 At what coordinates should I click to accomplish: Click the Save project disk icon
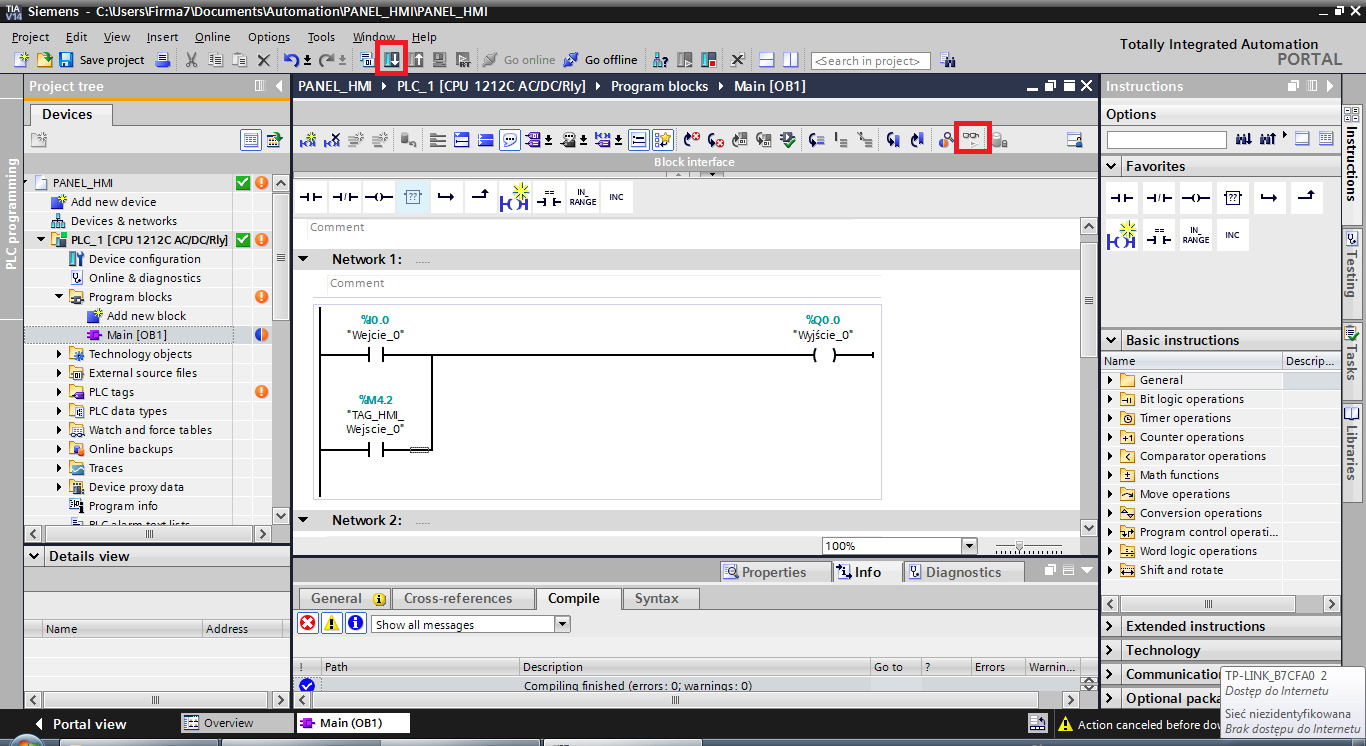click(x=66, y=60)
